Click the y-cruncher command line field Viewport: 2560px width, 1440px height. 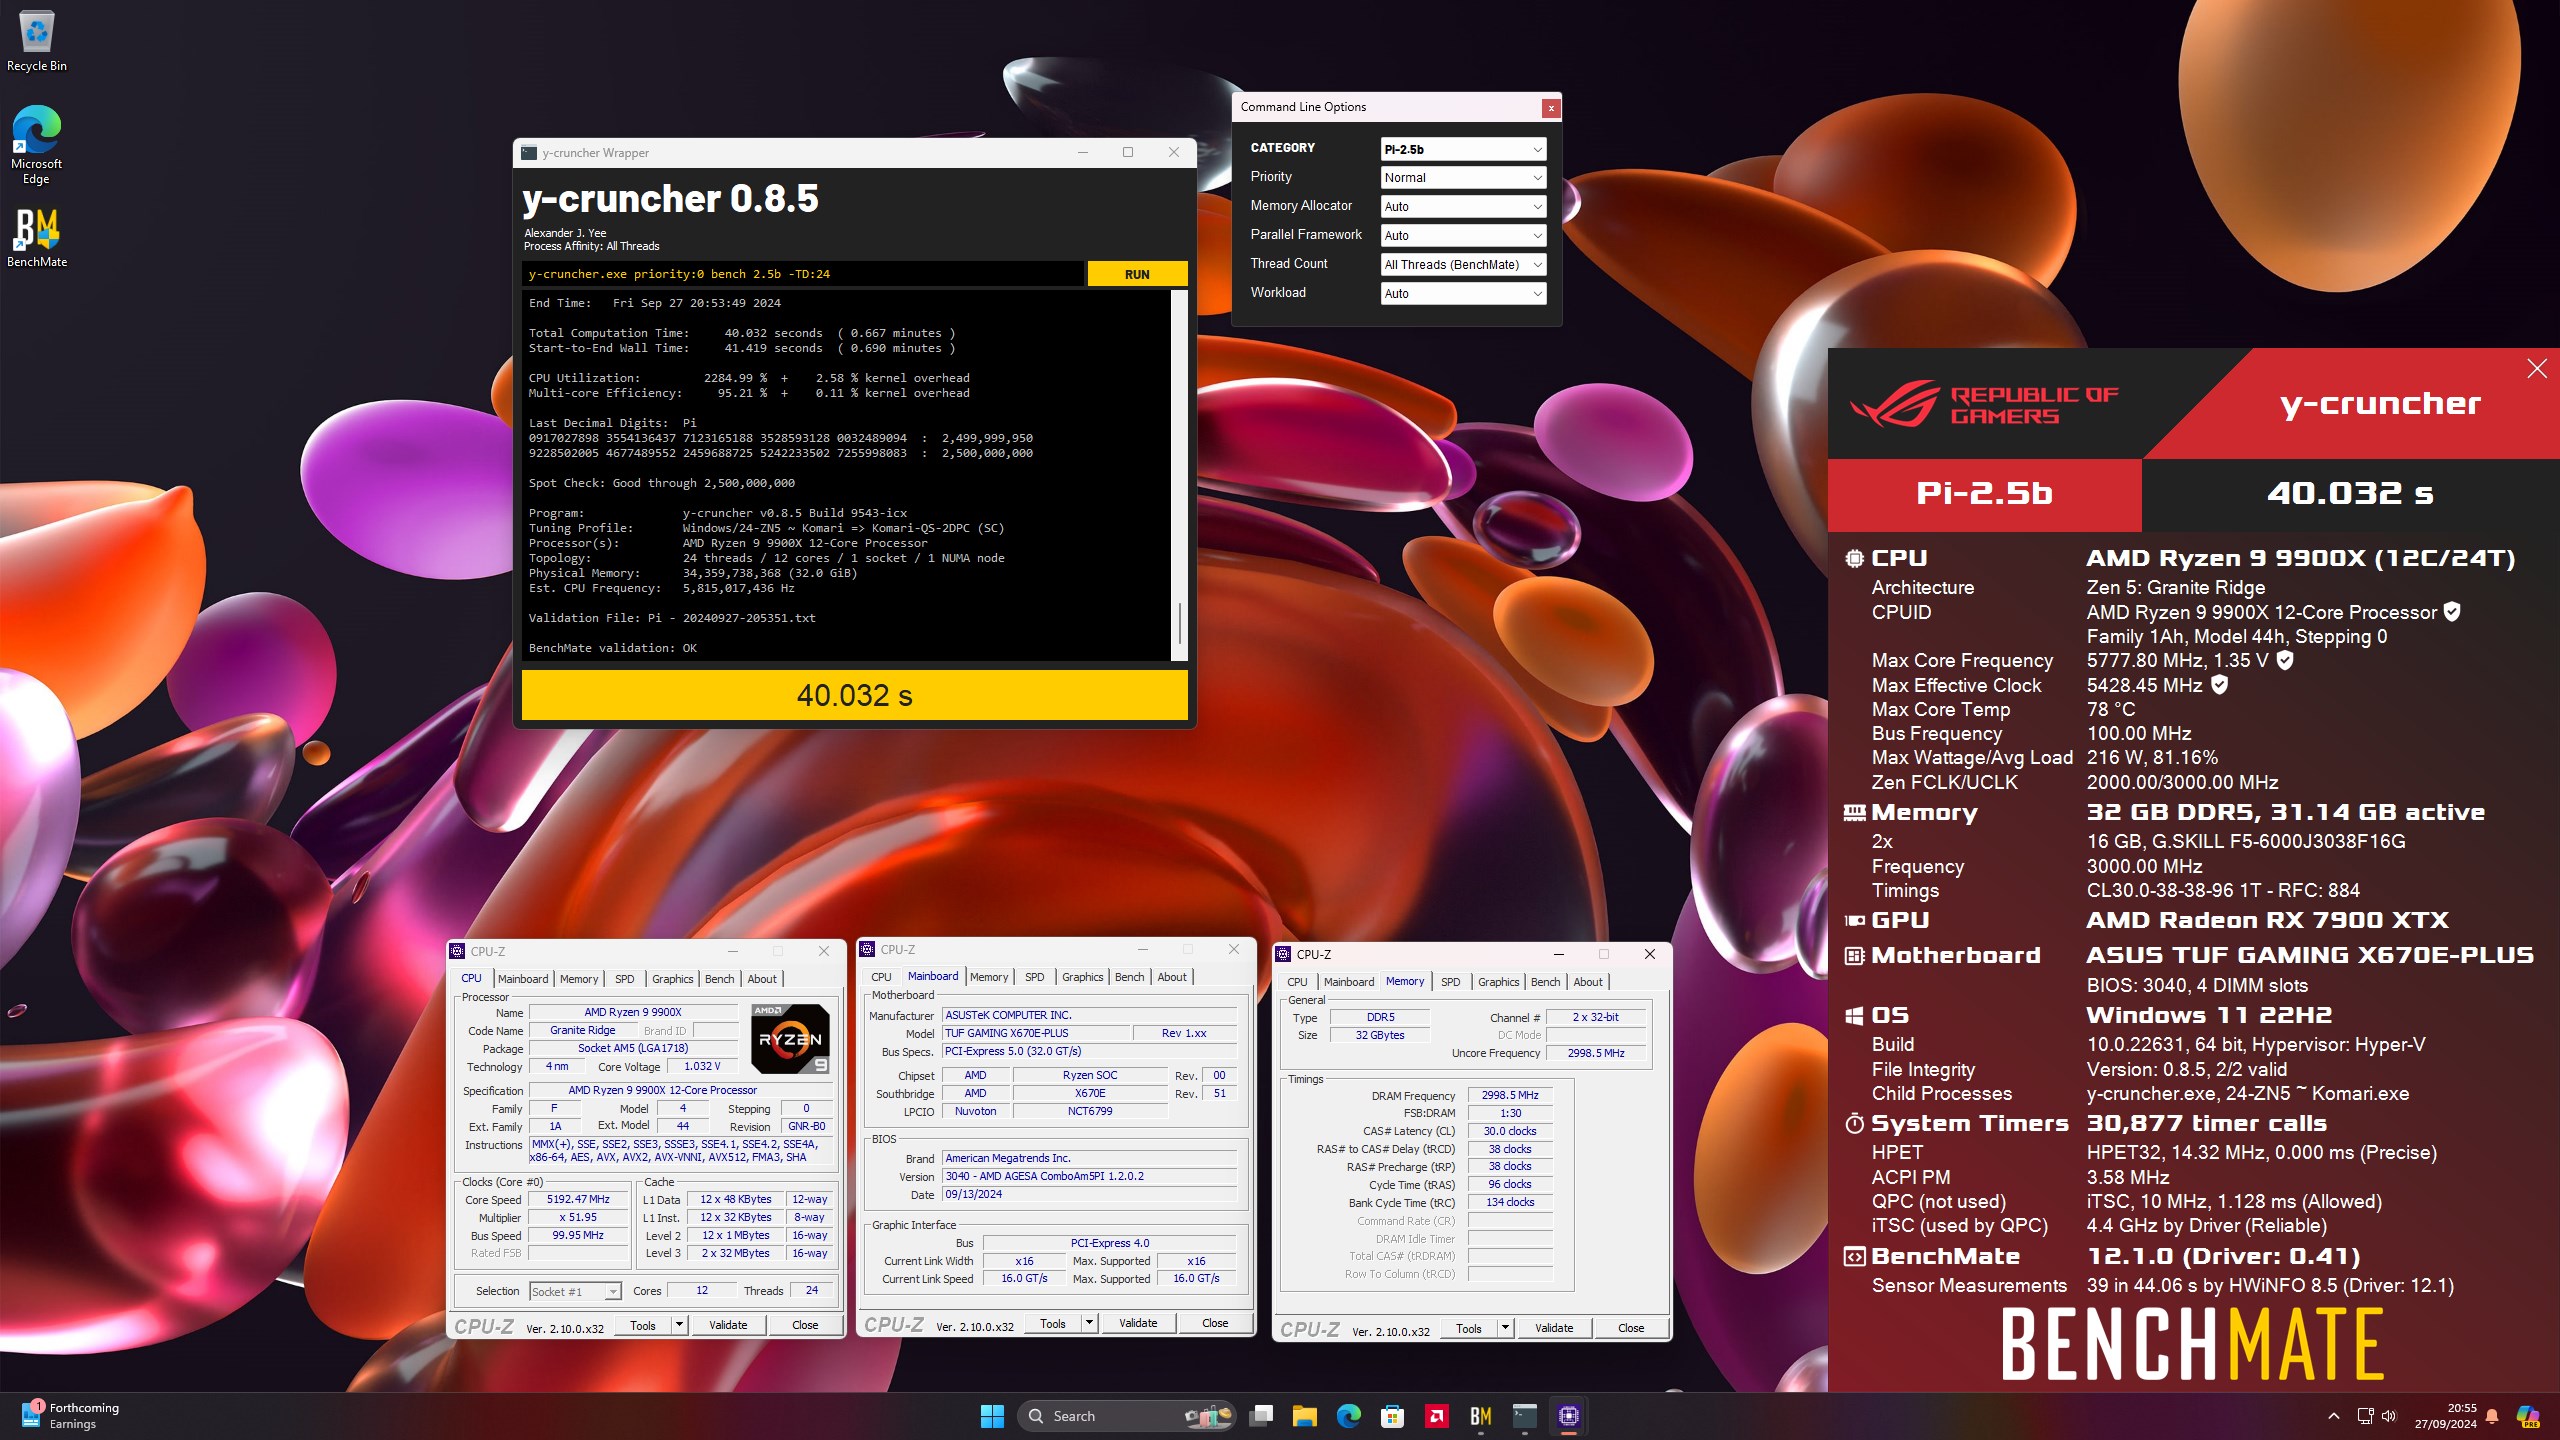[x=803, y=274]
